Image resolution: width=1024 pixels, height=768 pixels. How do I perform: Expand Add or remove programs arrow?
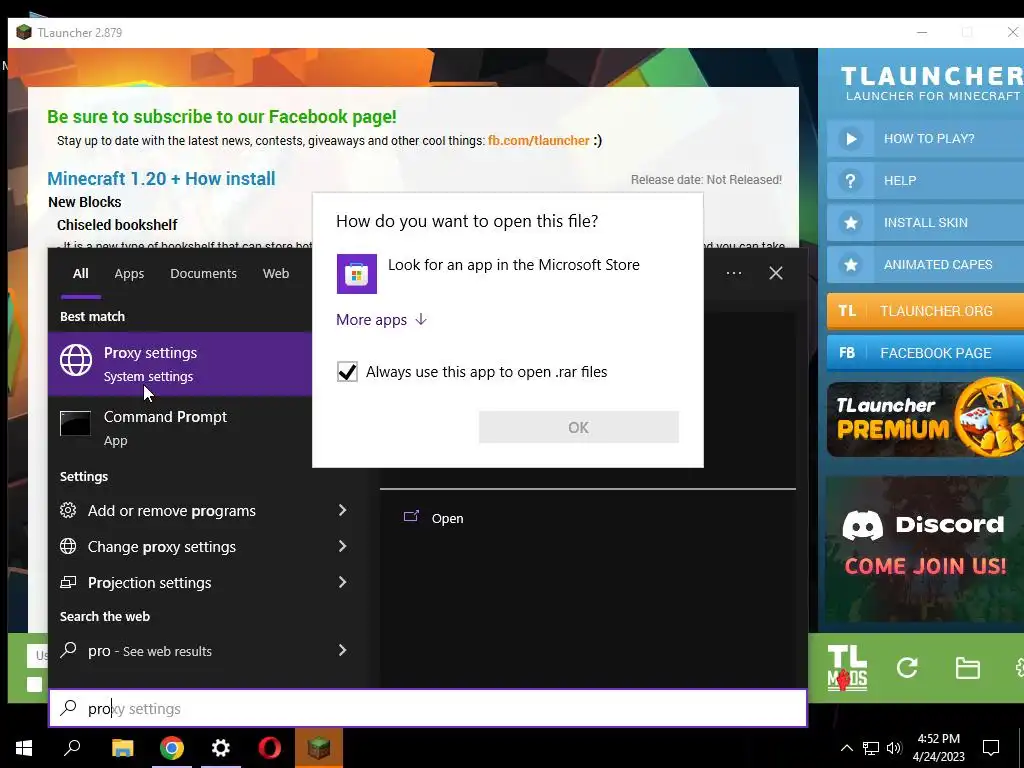pos(342,510)
